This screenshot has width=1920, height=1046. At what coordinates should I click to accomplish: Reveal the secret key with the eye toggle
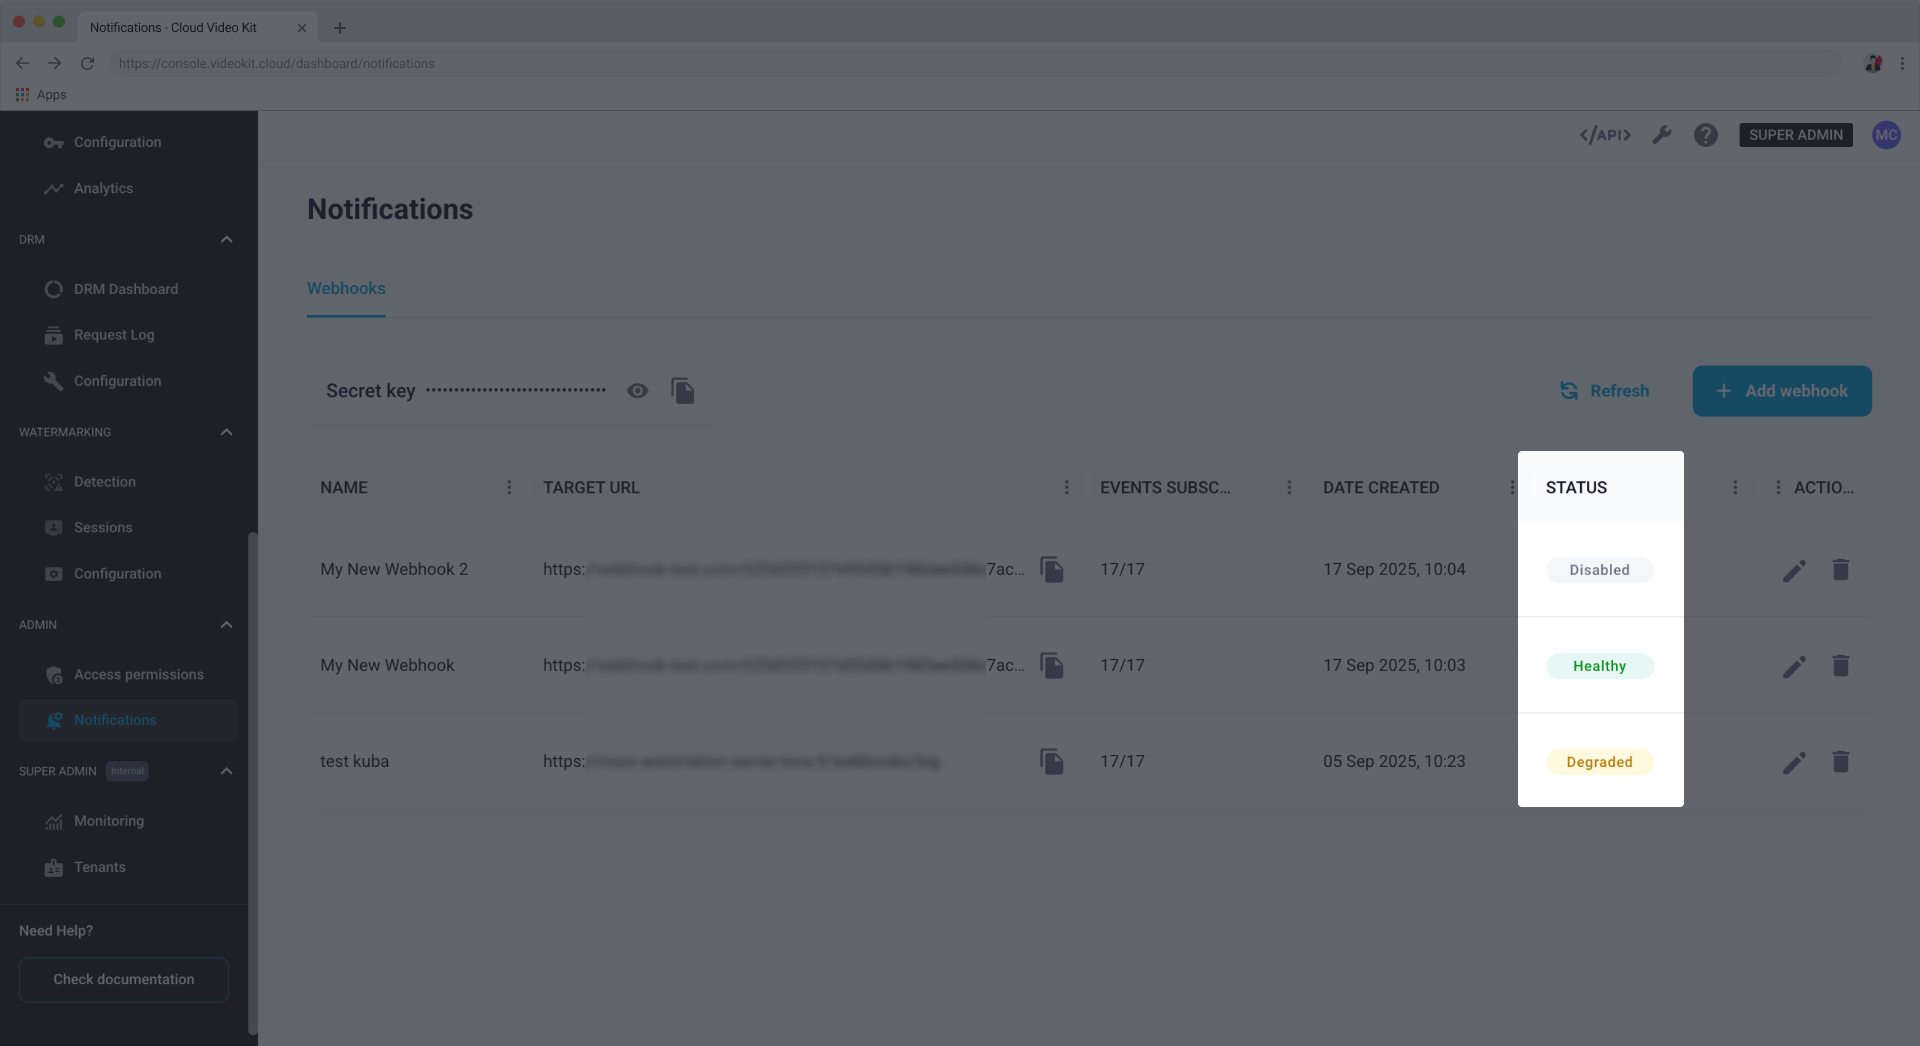(637, 390)
